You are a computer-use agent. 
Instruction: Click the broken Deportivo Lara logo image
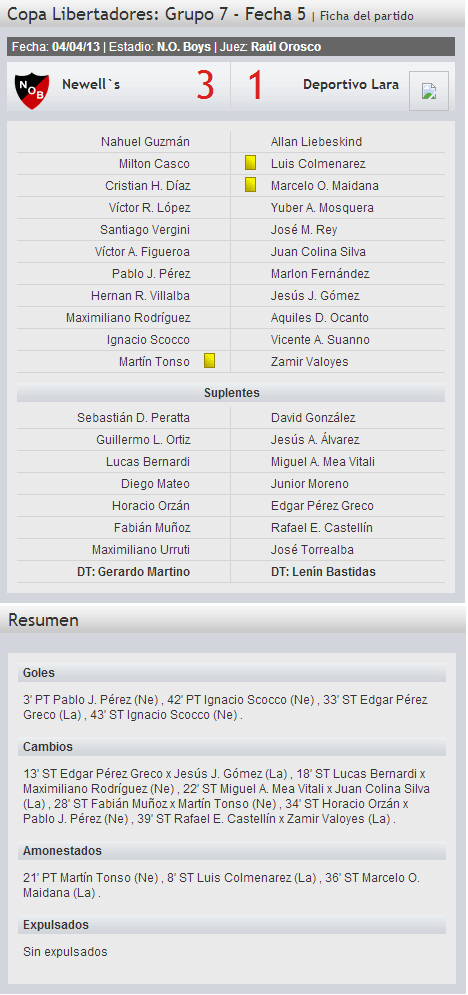[x=429, y=91]
